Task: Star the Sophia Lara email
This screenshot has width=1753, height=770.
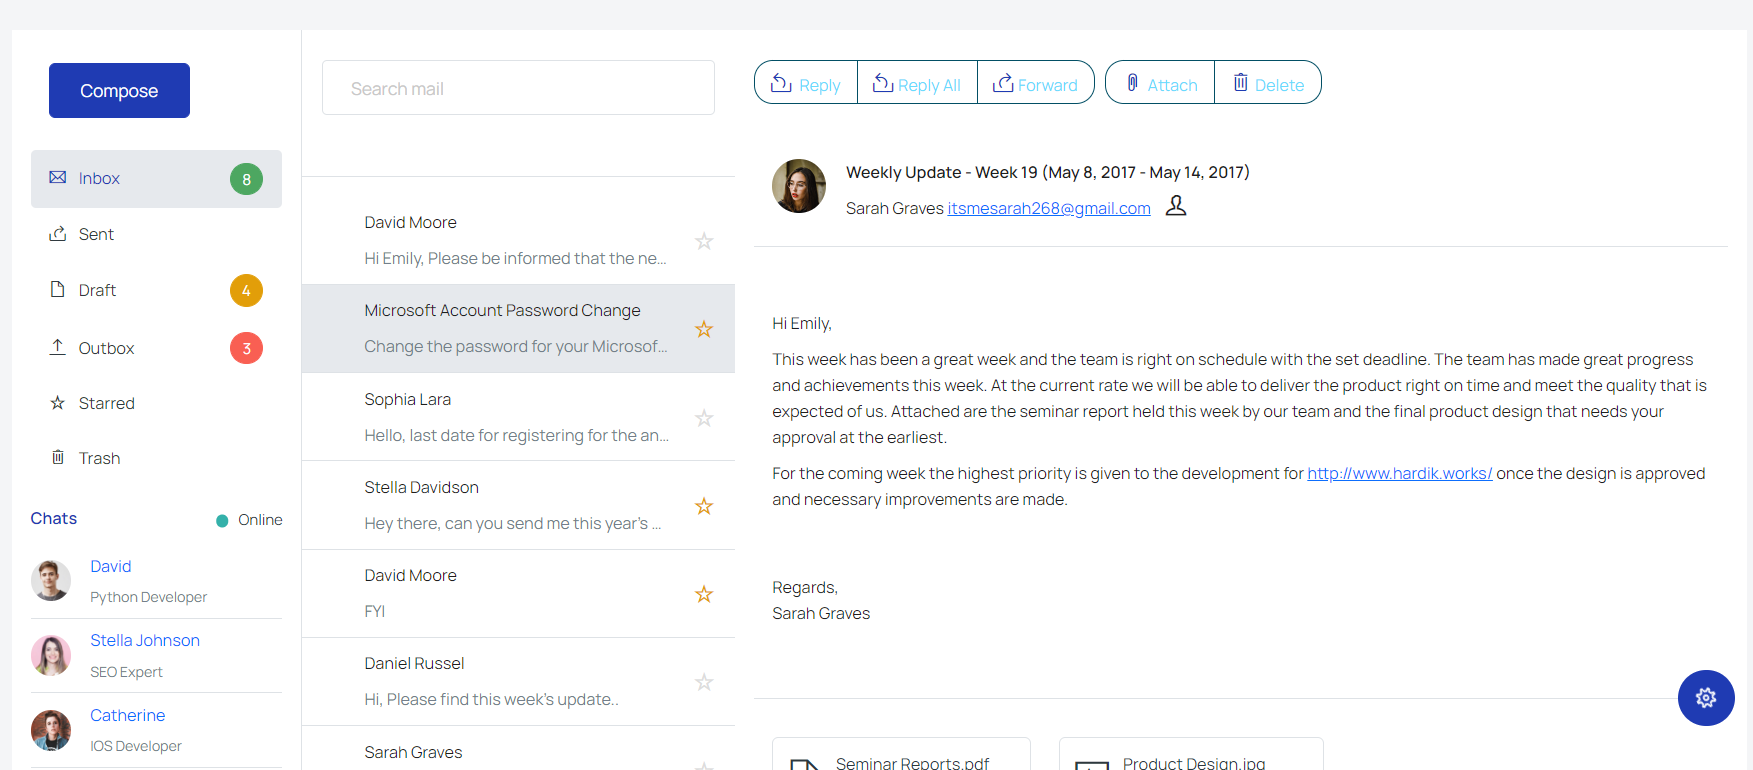Action: (x=704, y=418)
